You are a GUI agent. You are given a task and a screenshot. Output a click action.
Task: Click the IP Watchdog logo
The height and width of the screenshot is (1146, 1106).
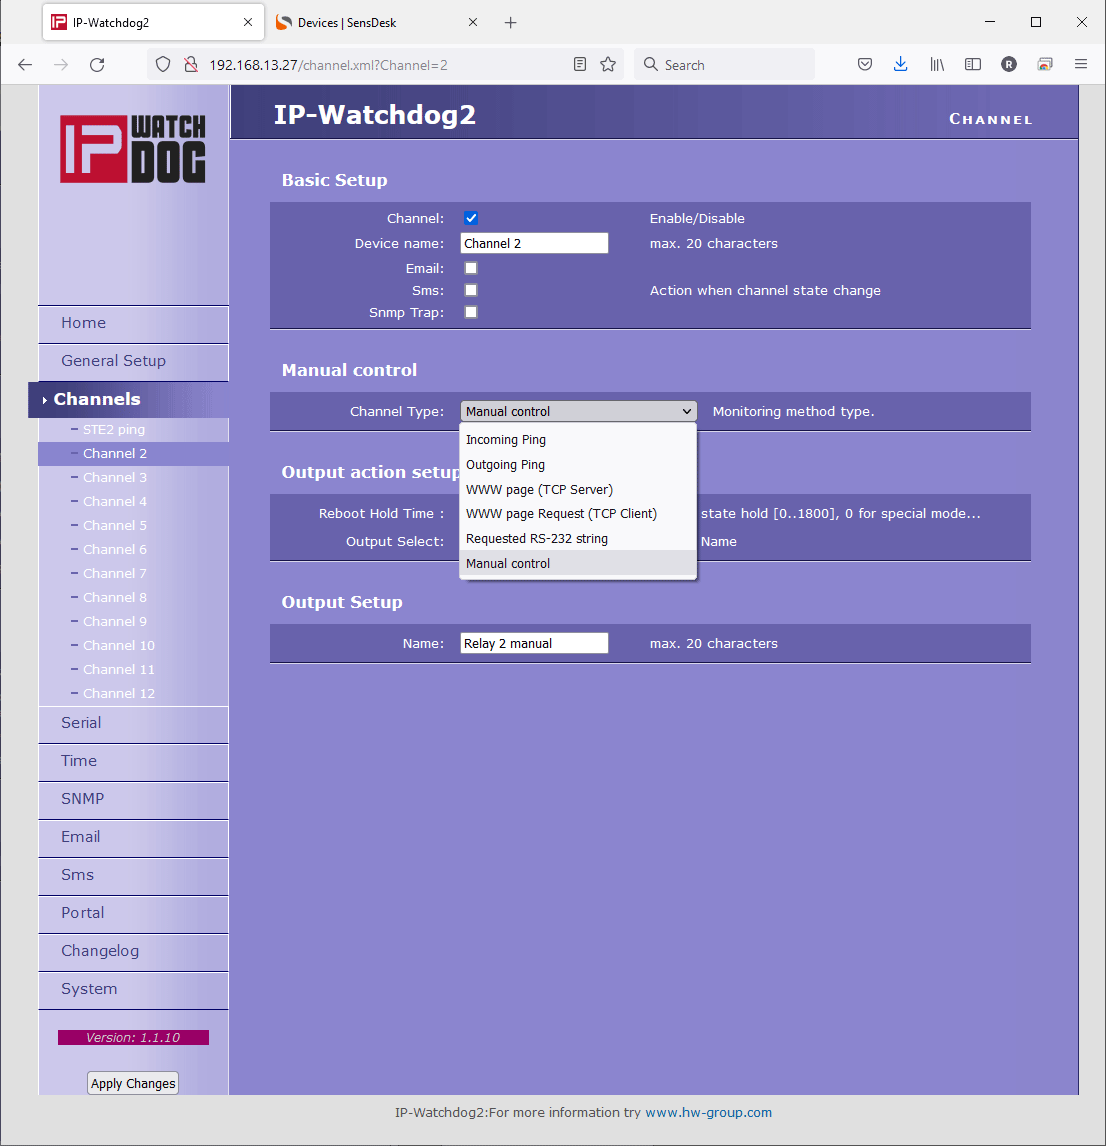(x=133, y=148)
